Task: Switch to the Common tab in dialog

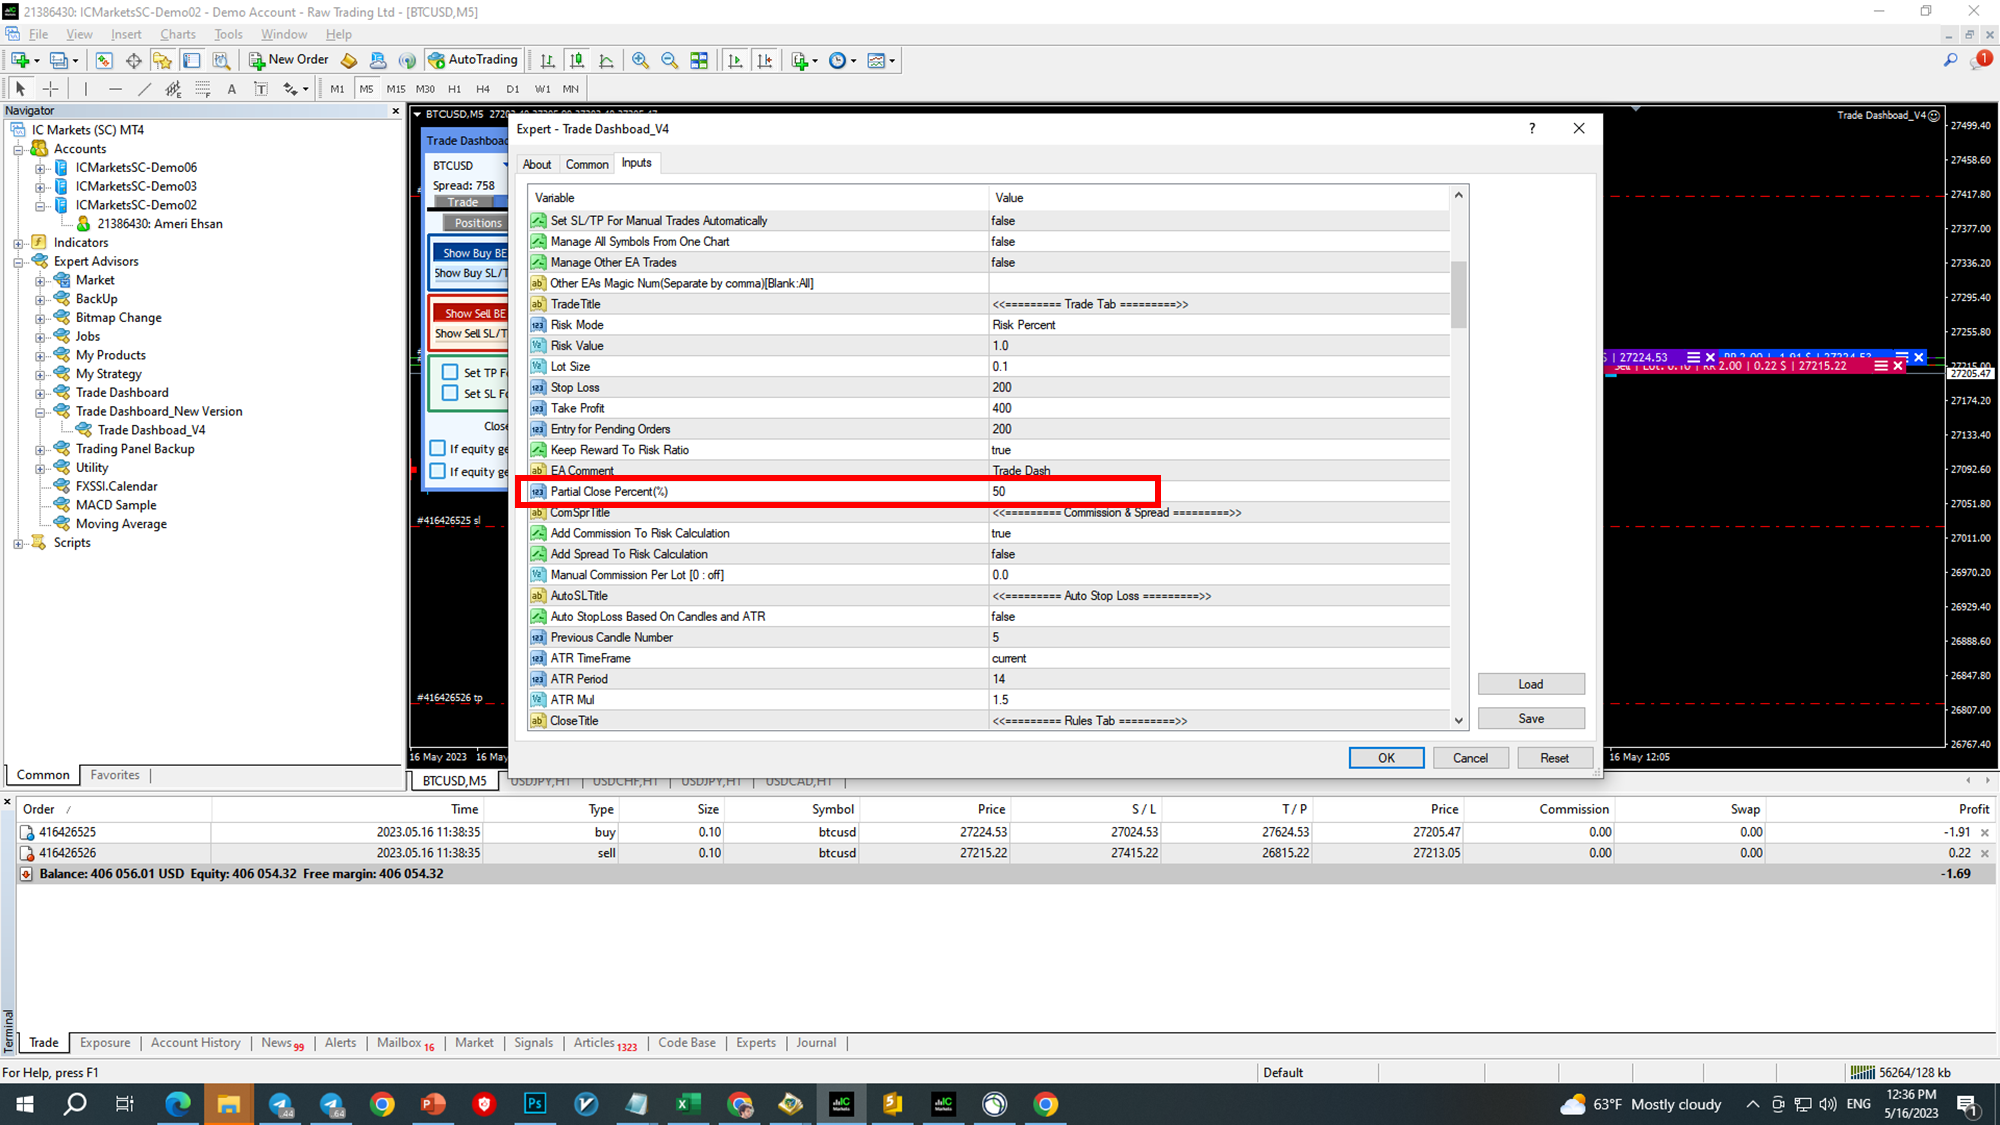Action: (x=586, y=164)
